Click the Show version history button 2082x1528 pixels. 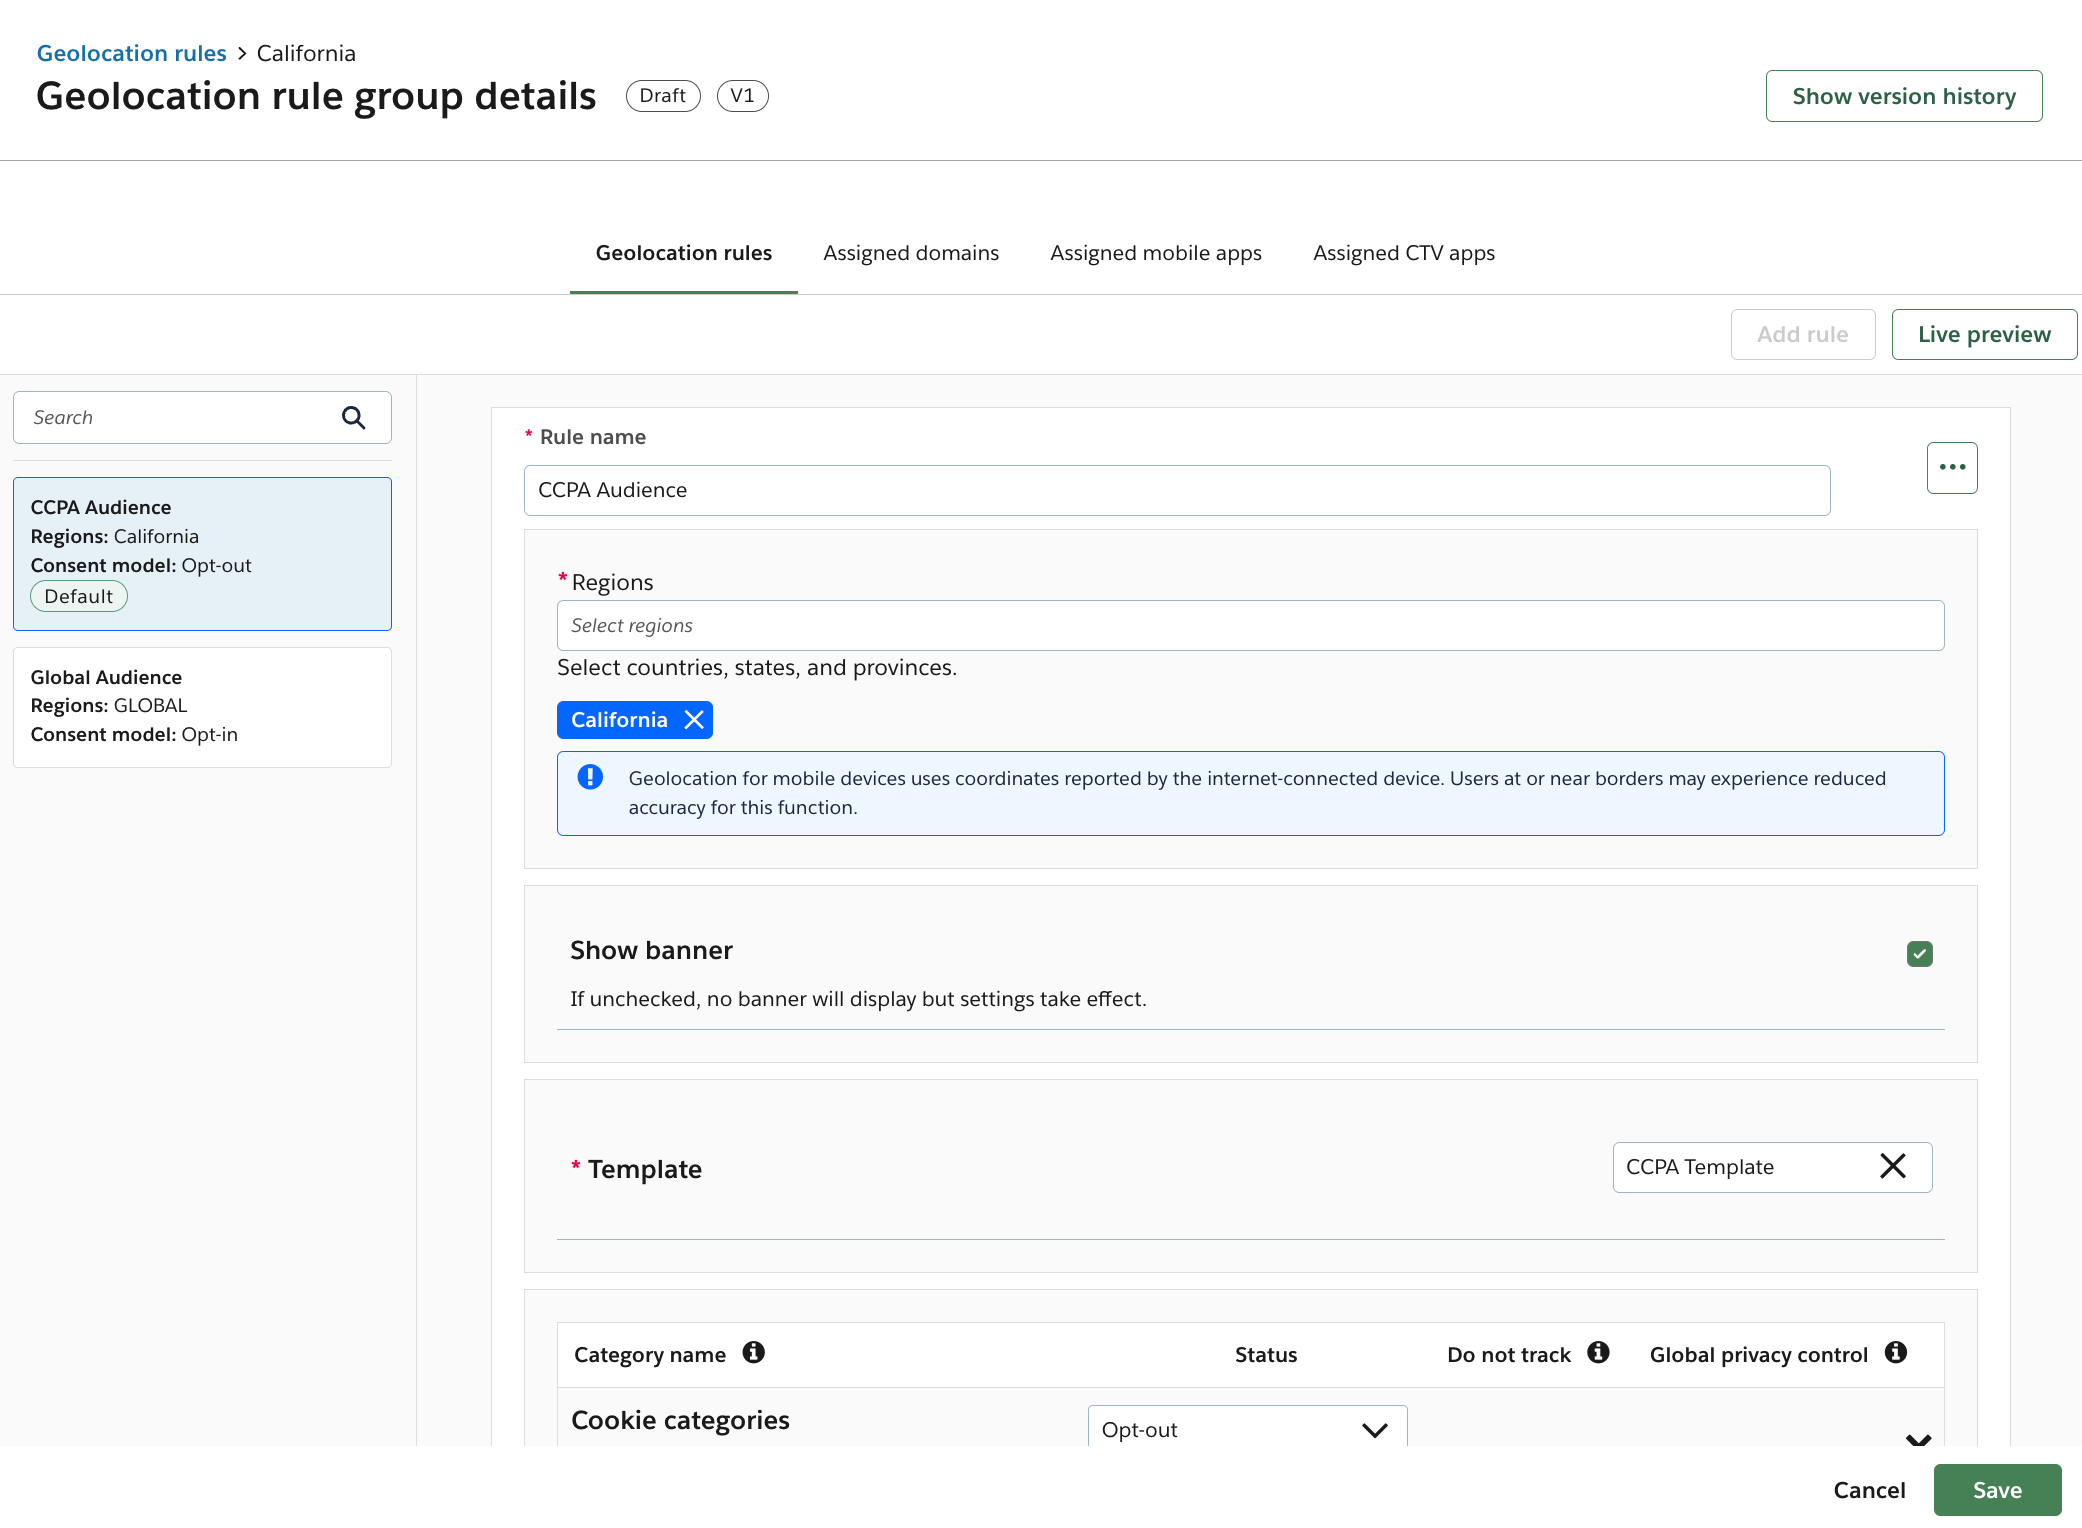[x=1903, y=97]
